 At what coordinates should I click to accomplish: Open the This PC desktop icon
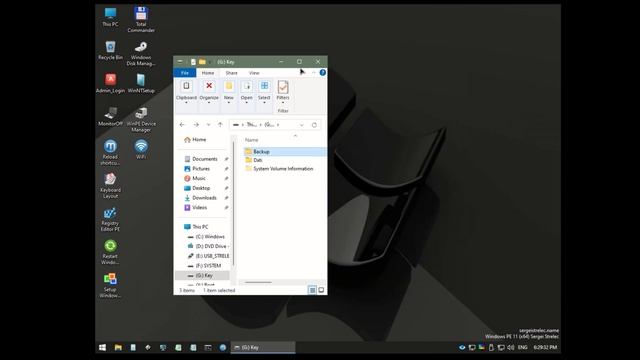(x=110, y=17)
